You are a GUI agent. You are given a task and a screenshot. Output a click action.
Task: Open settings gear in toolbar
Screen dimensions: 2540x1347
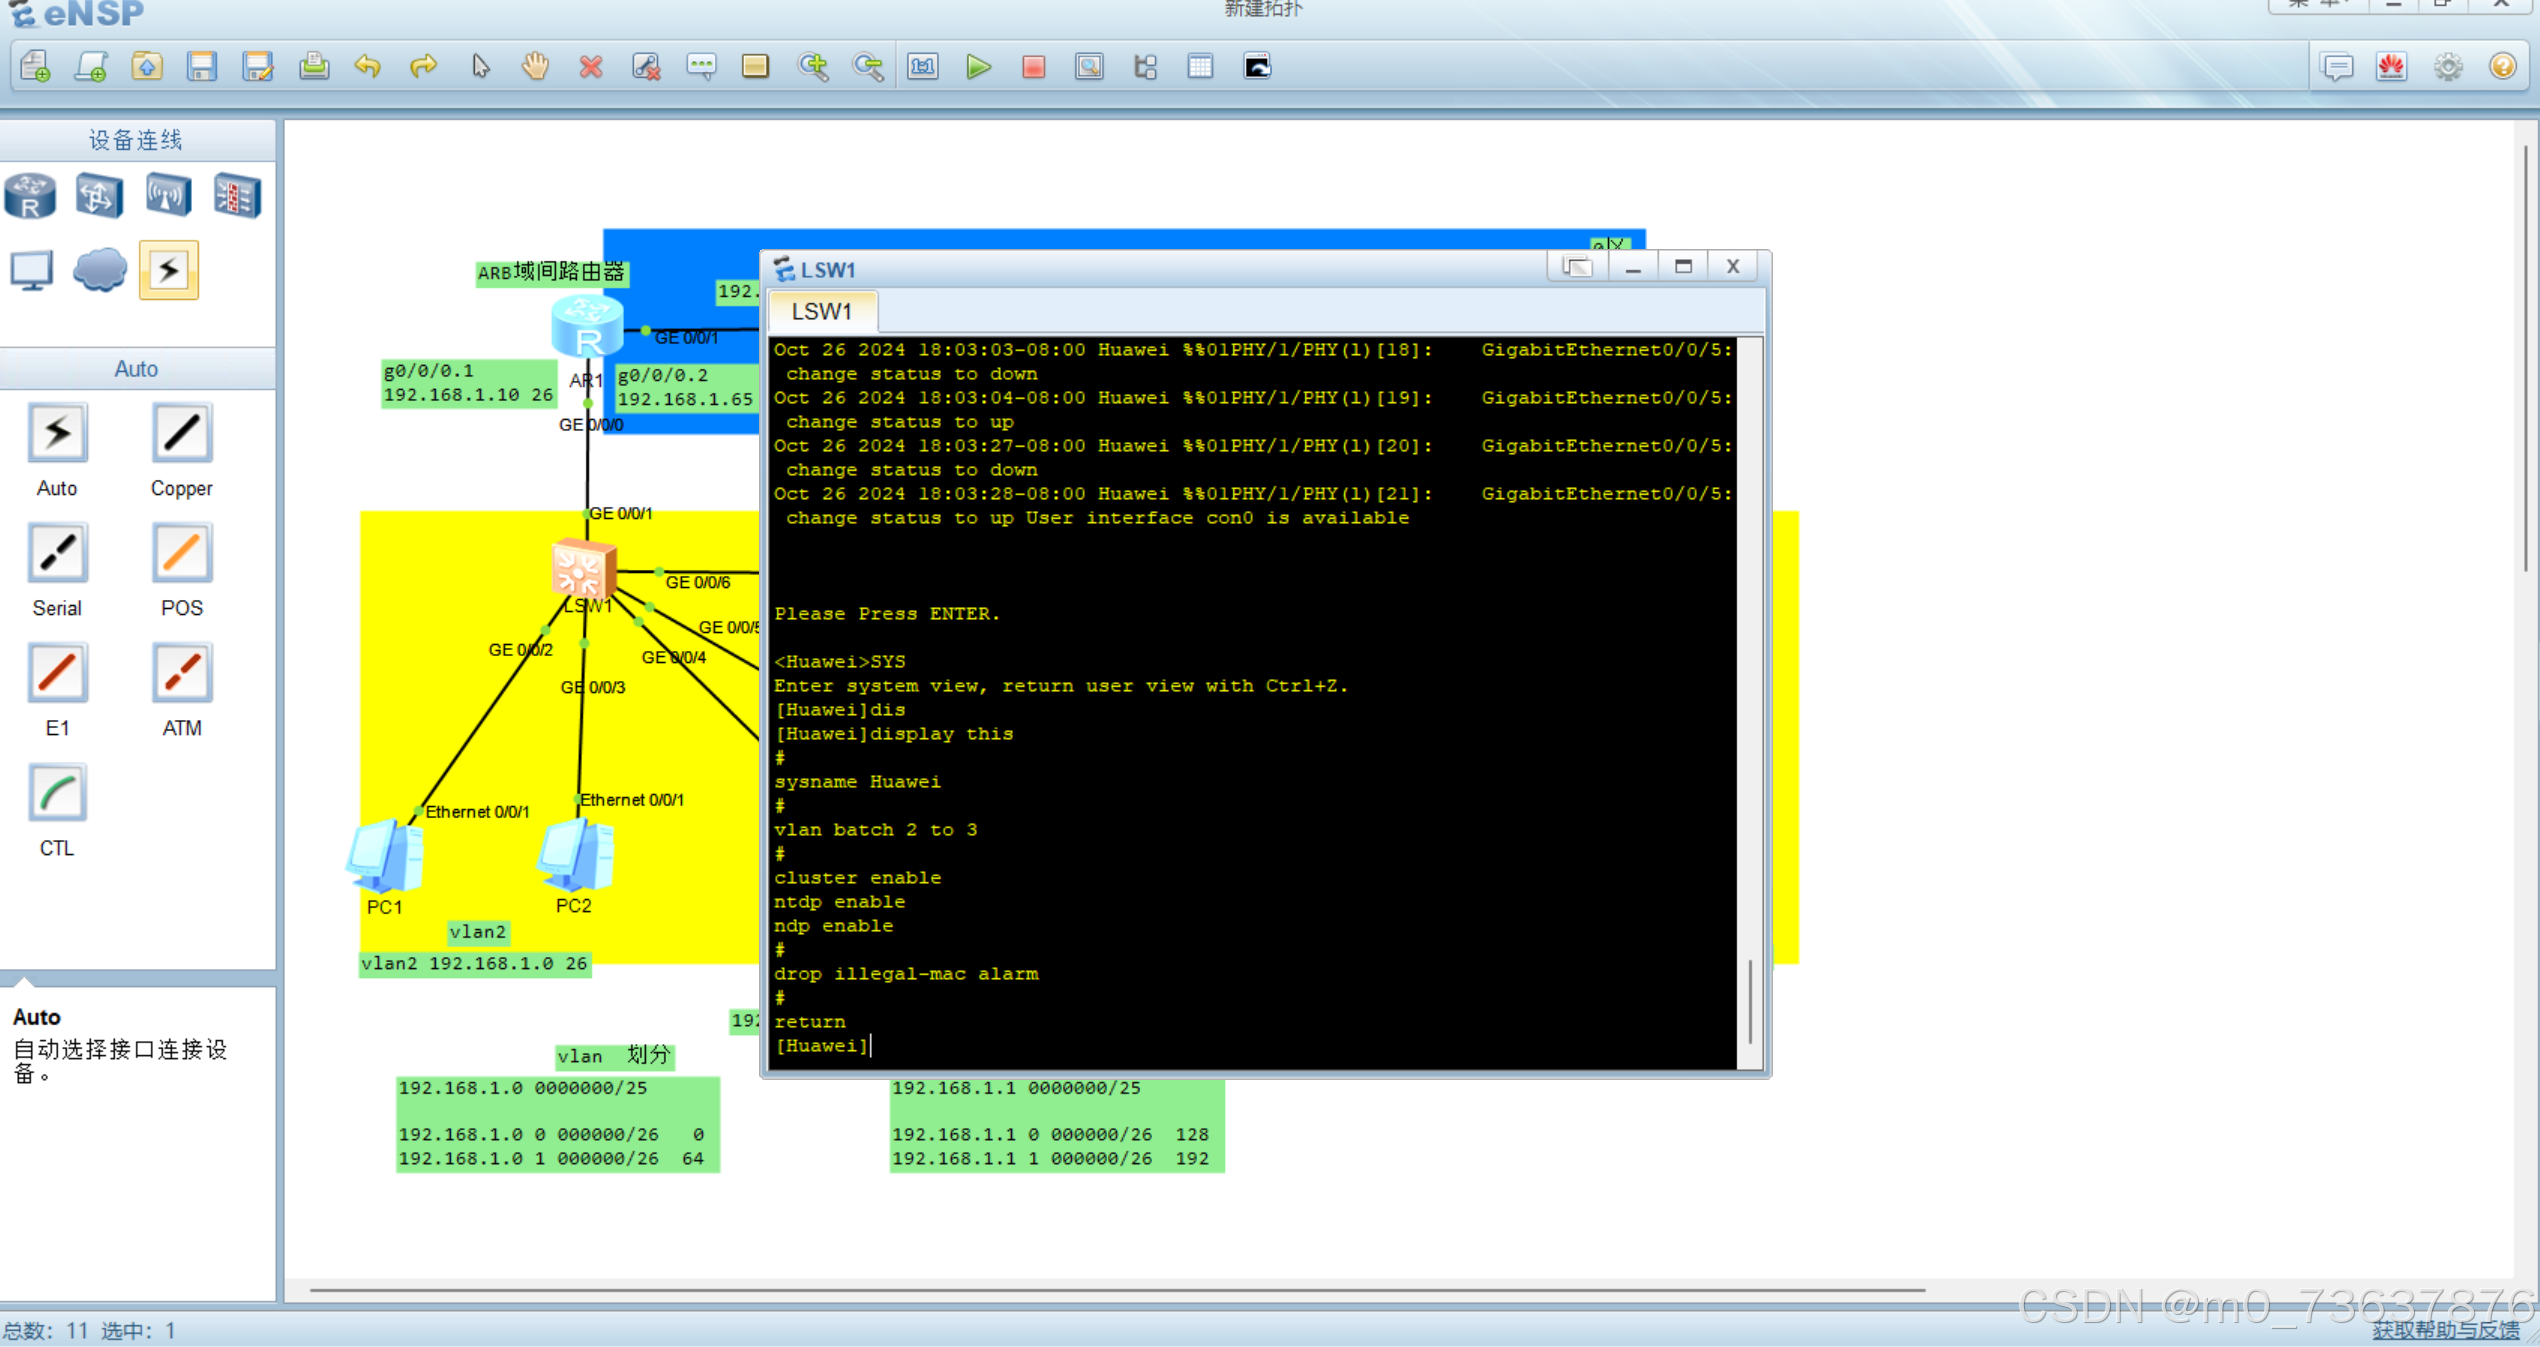[x=2447, y=67]
